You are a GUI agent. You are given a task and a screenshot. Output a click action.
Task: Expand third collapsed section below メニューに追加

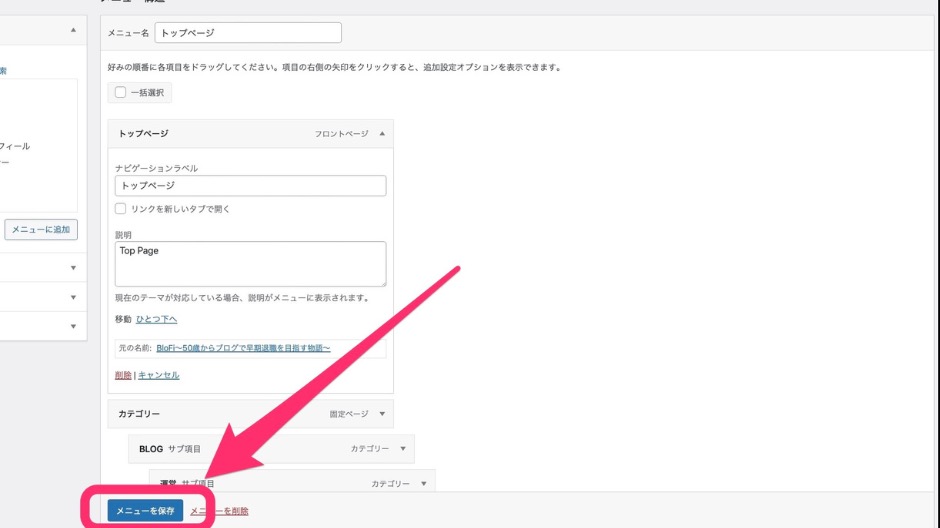73,326
